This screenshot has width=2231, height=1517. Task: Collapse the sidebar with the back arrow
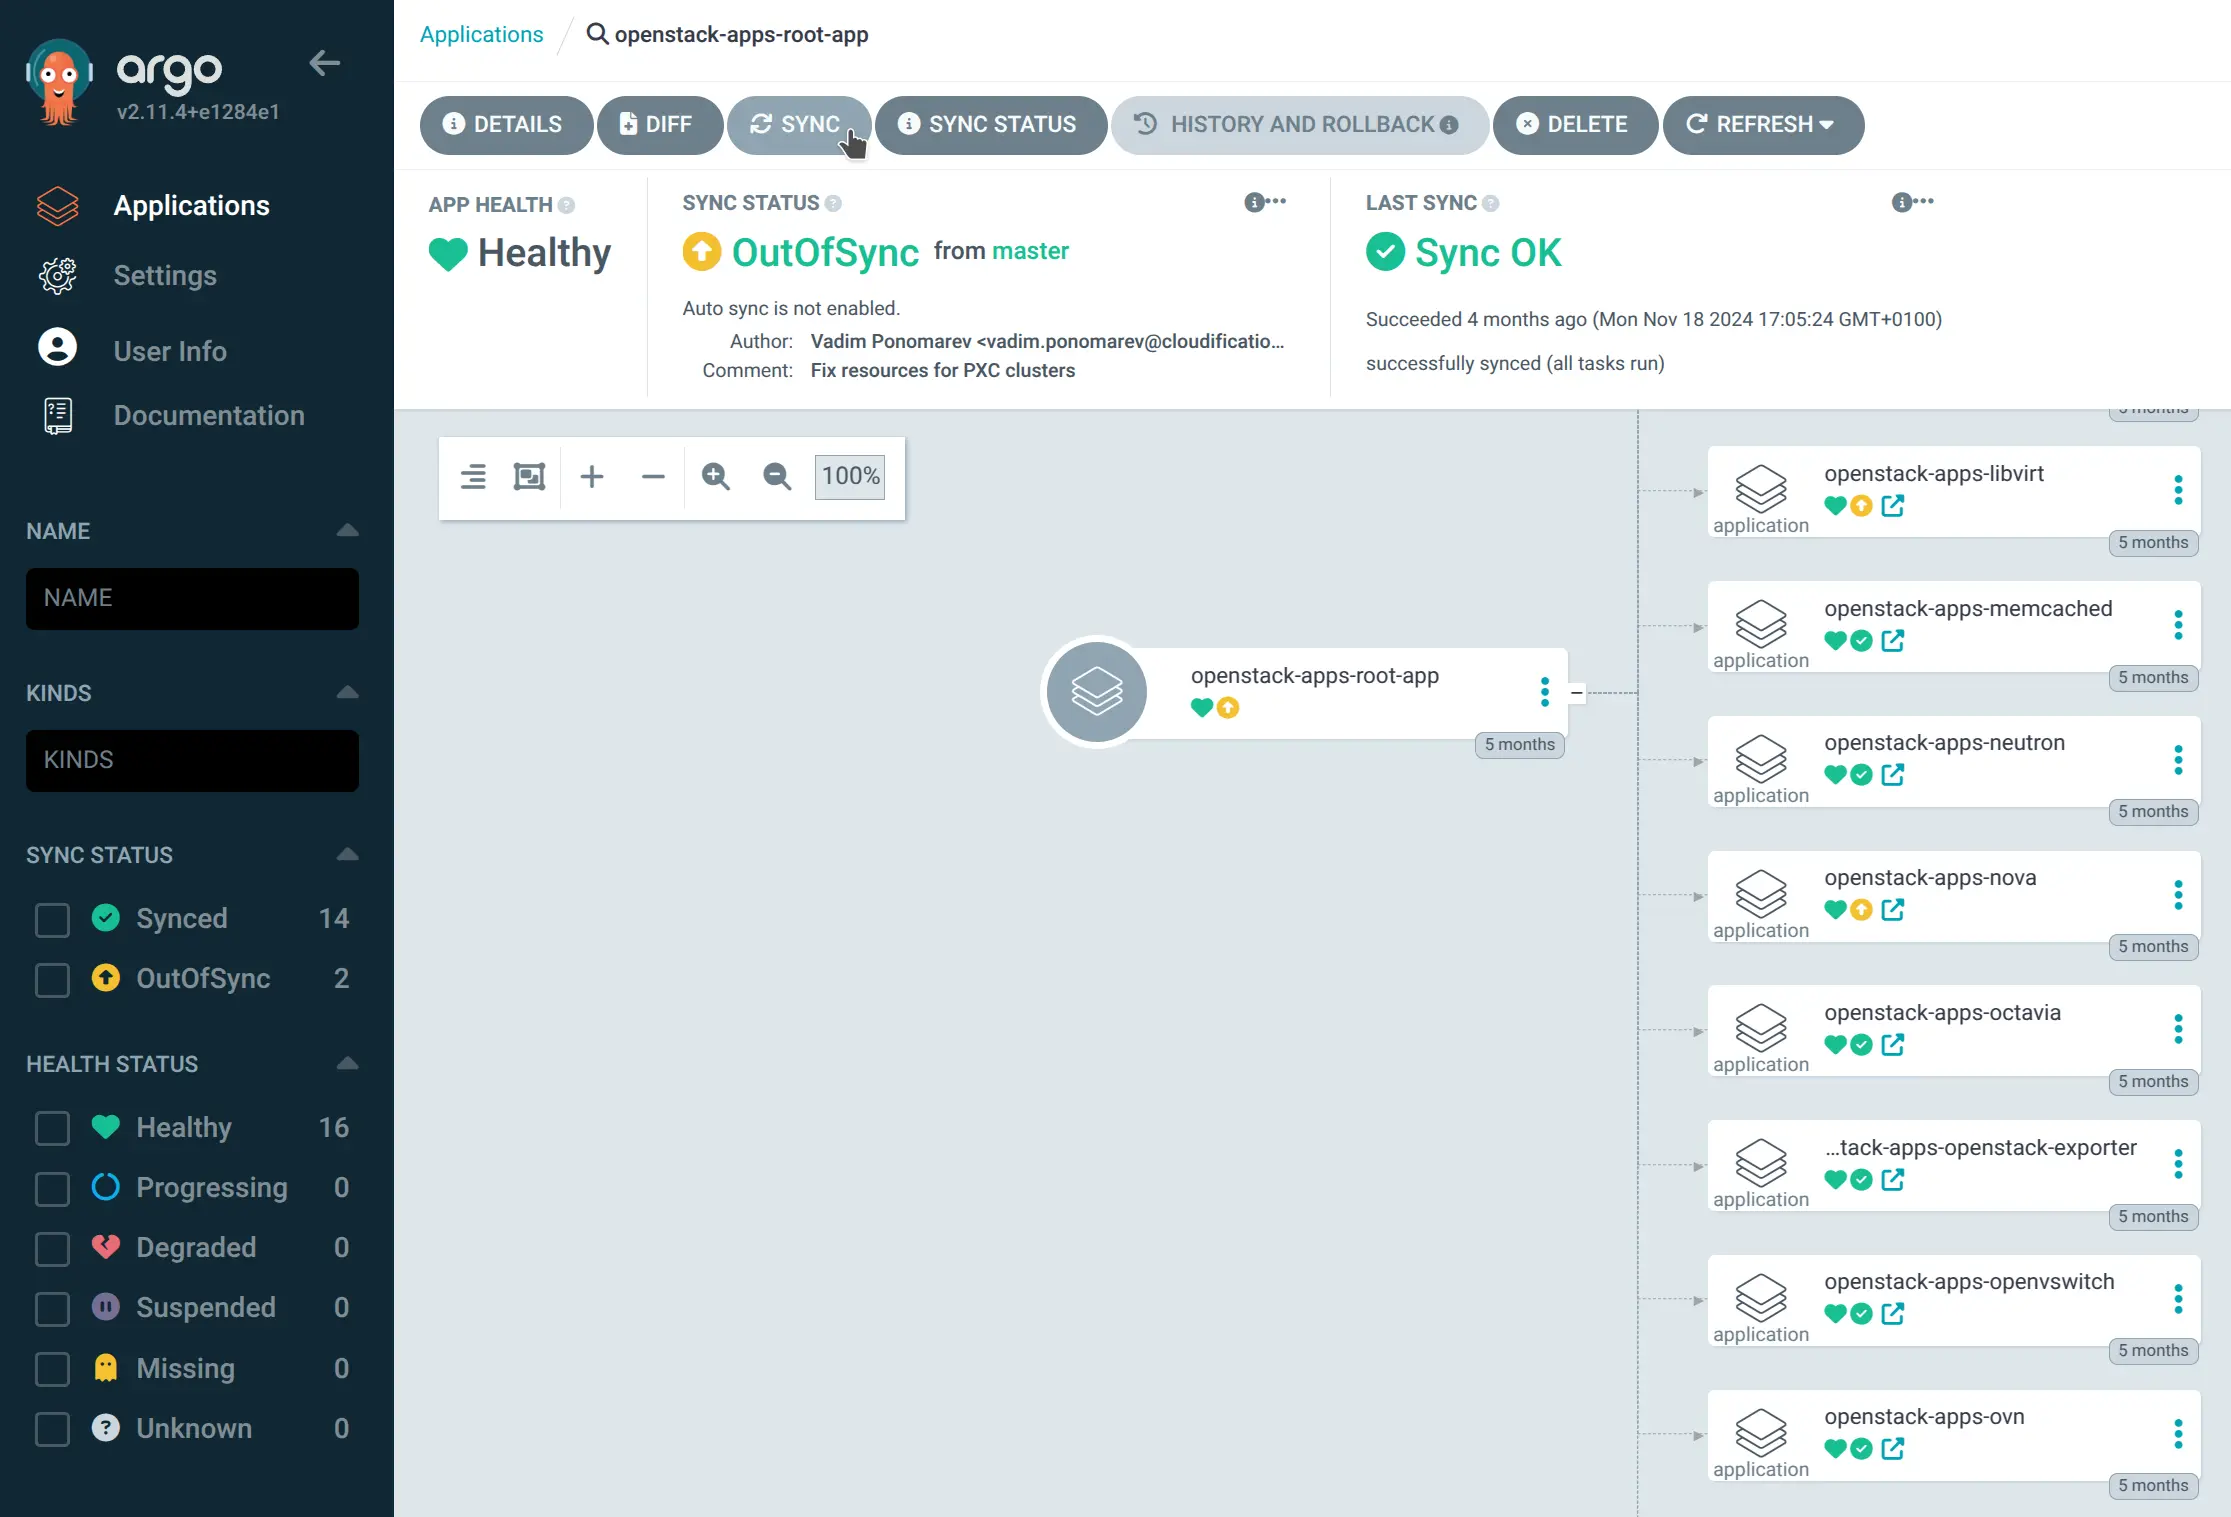324,63
